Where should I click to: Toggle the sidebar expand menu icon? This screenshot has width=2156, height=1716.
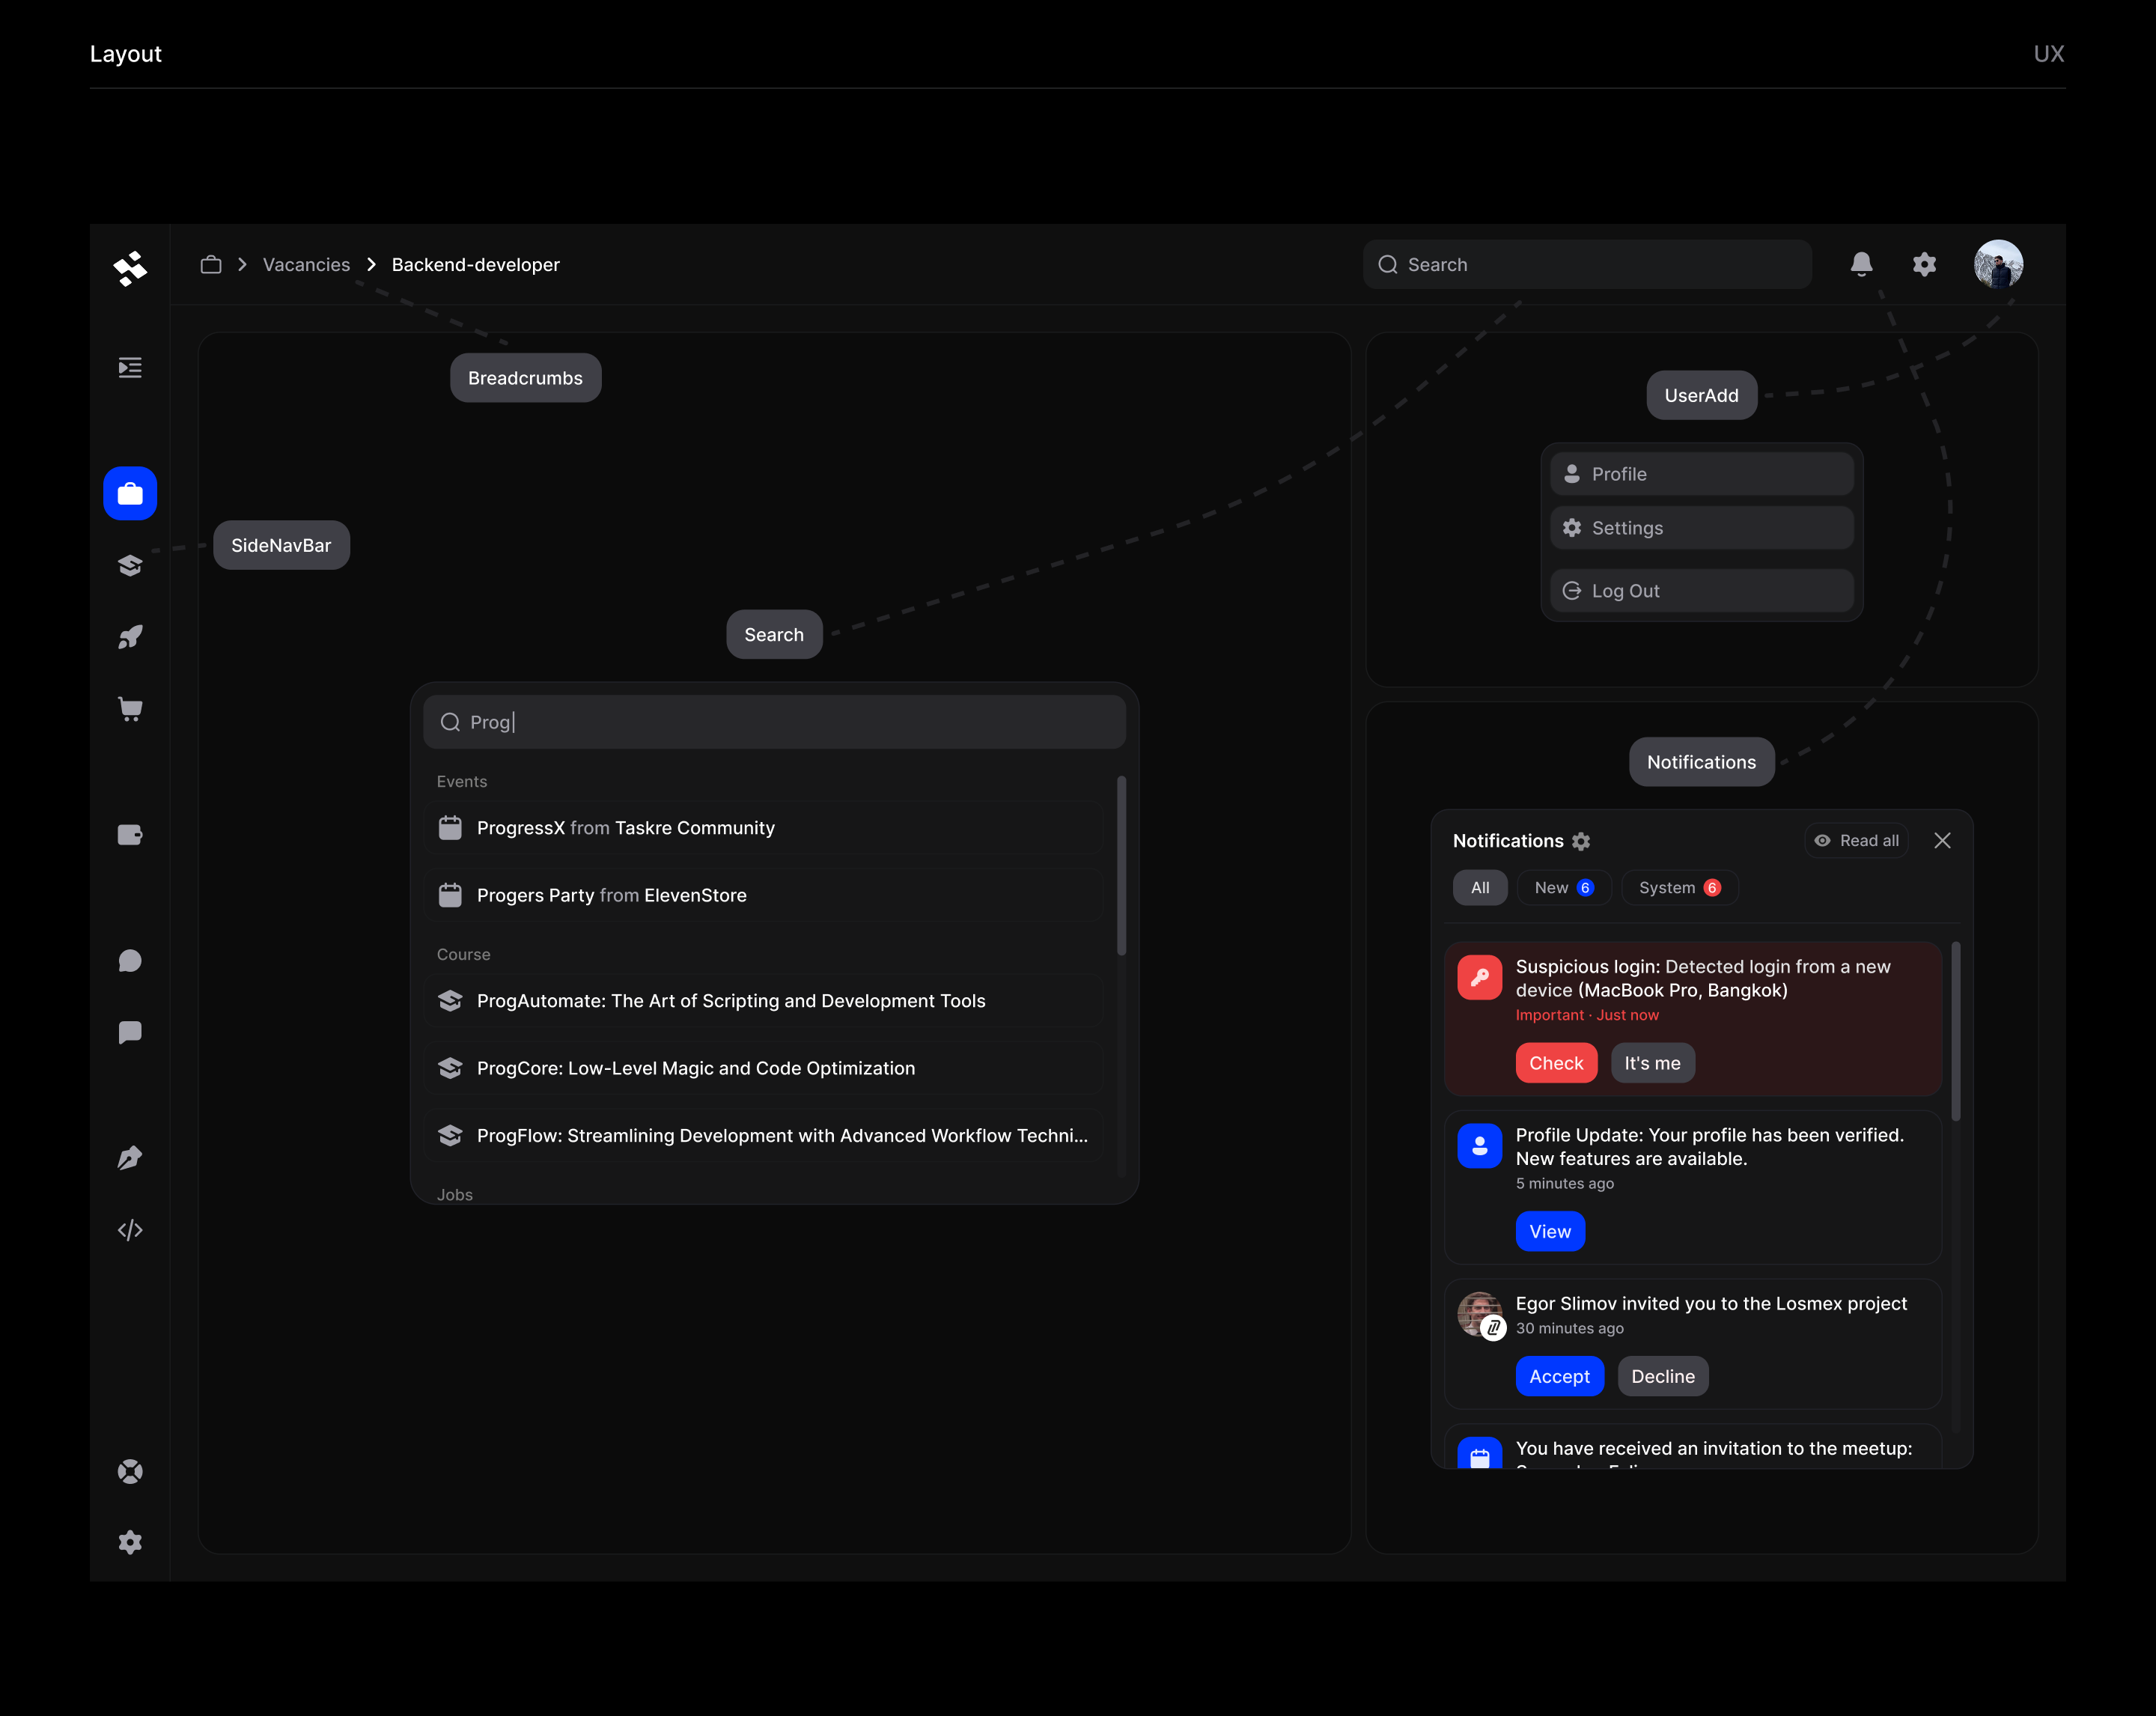point(130,367)
